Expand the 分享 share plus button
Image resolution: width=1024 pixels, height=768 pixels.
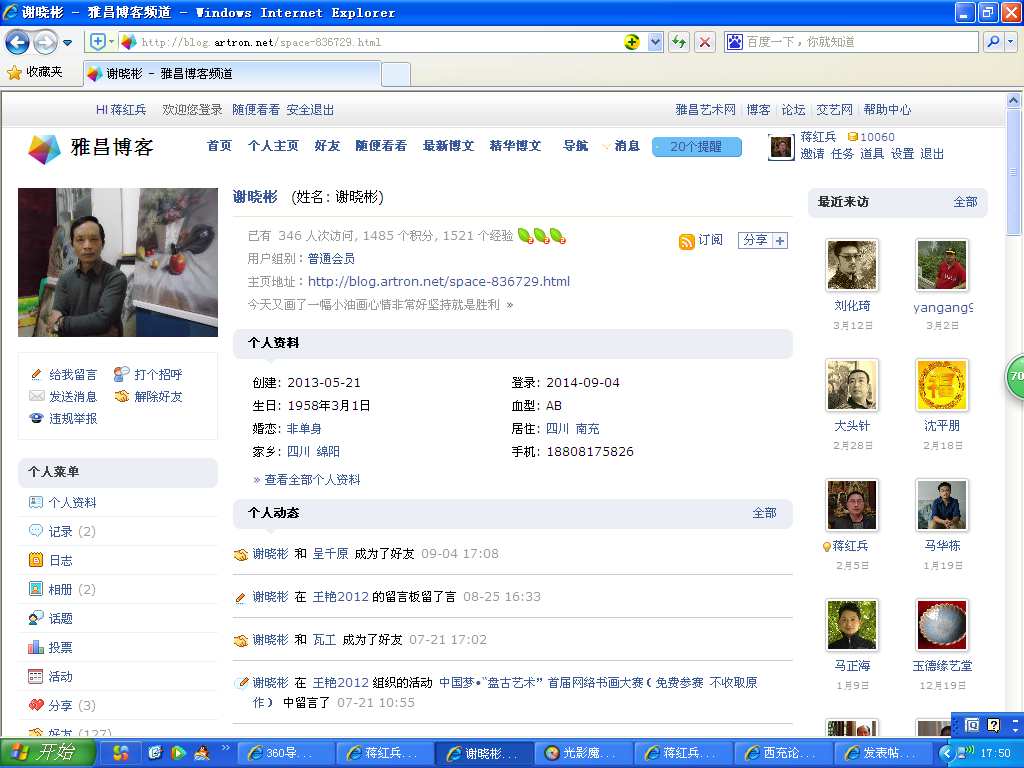pos(780,241)
